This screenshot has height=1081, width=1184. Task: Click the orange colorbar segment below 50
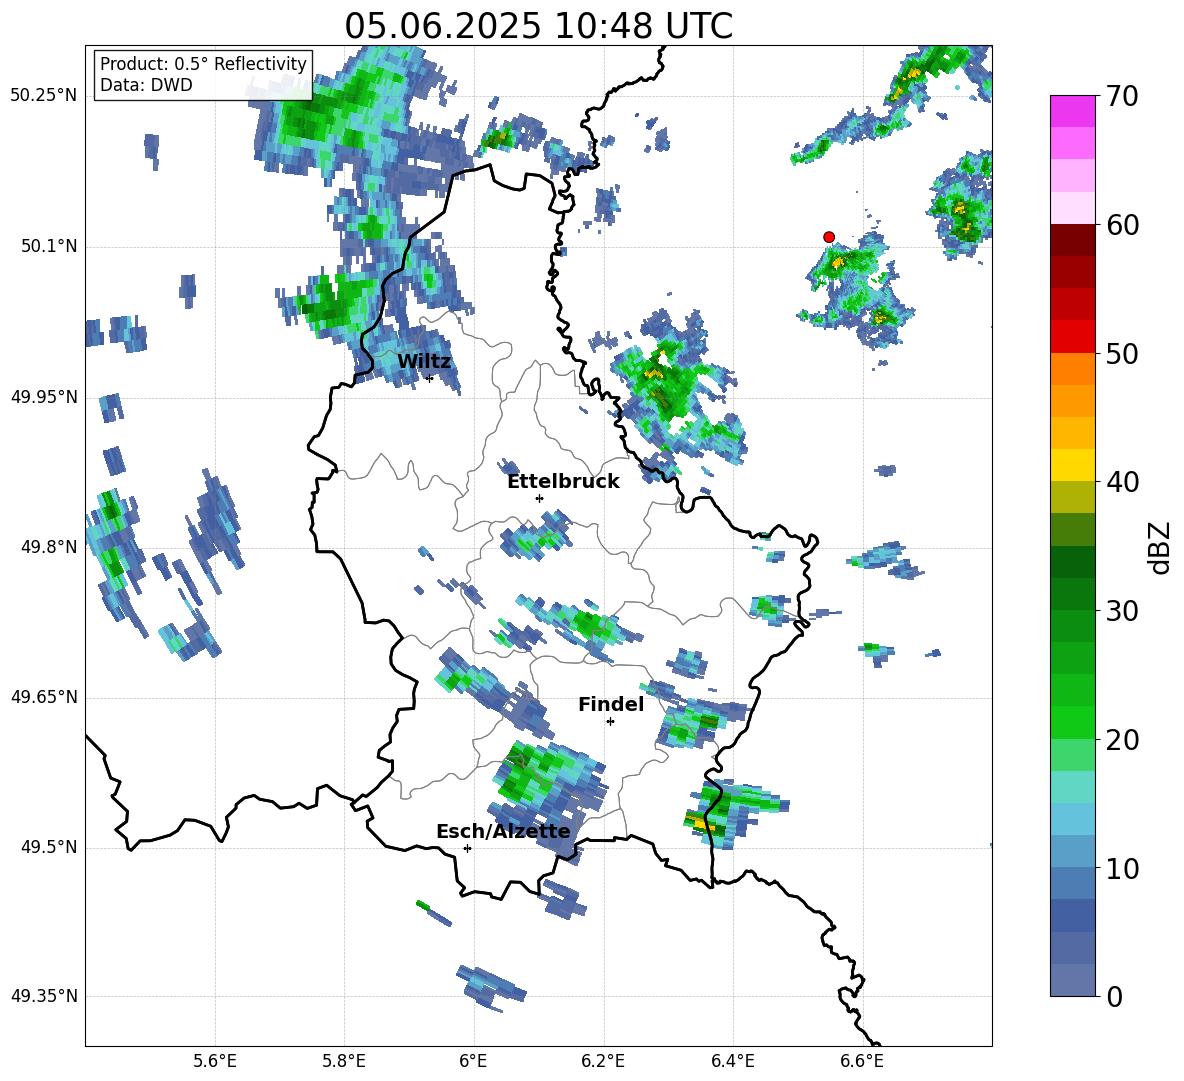coord(1072,368)
